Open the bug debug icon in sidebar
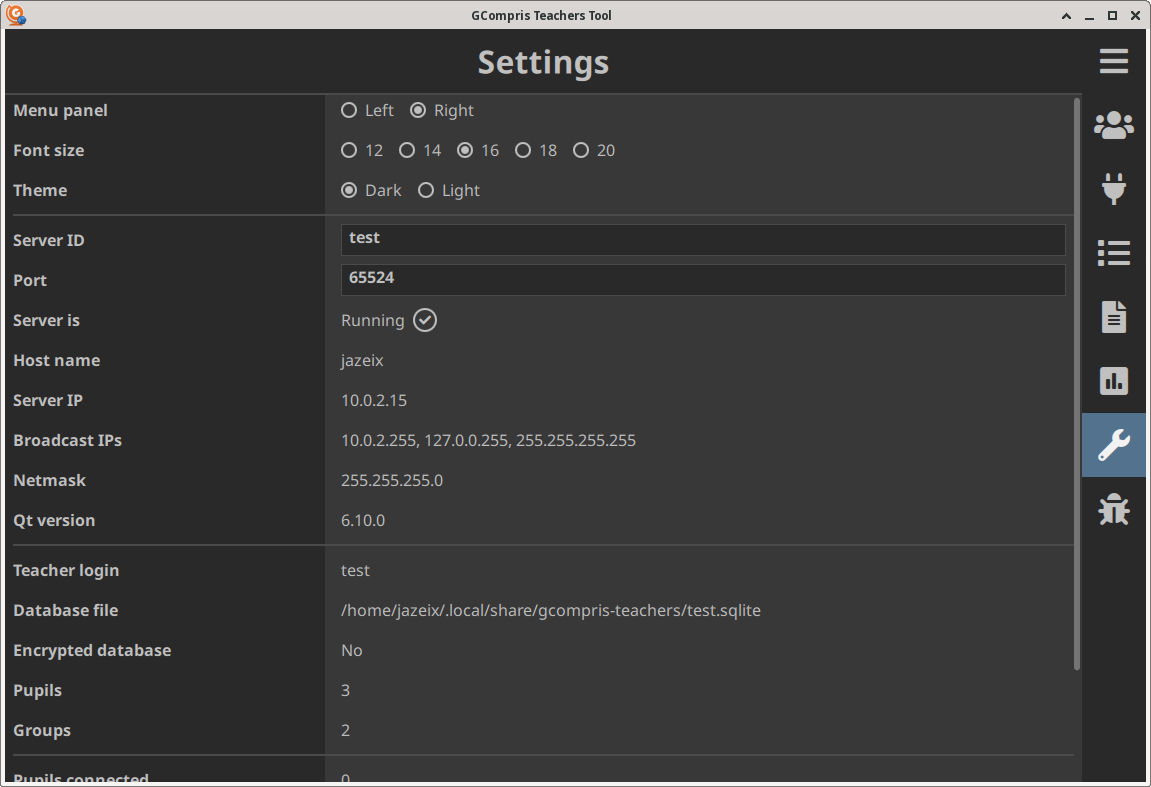 point(1113,509)
